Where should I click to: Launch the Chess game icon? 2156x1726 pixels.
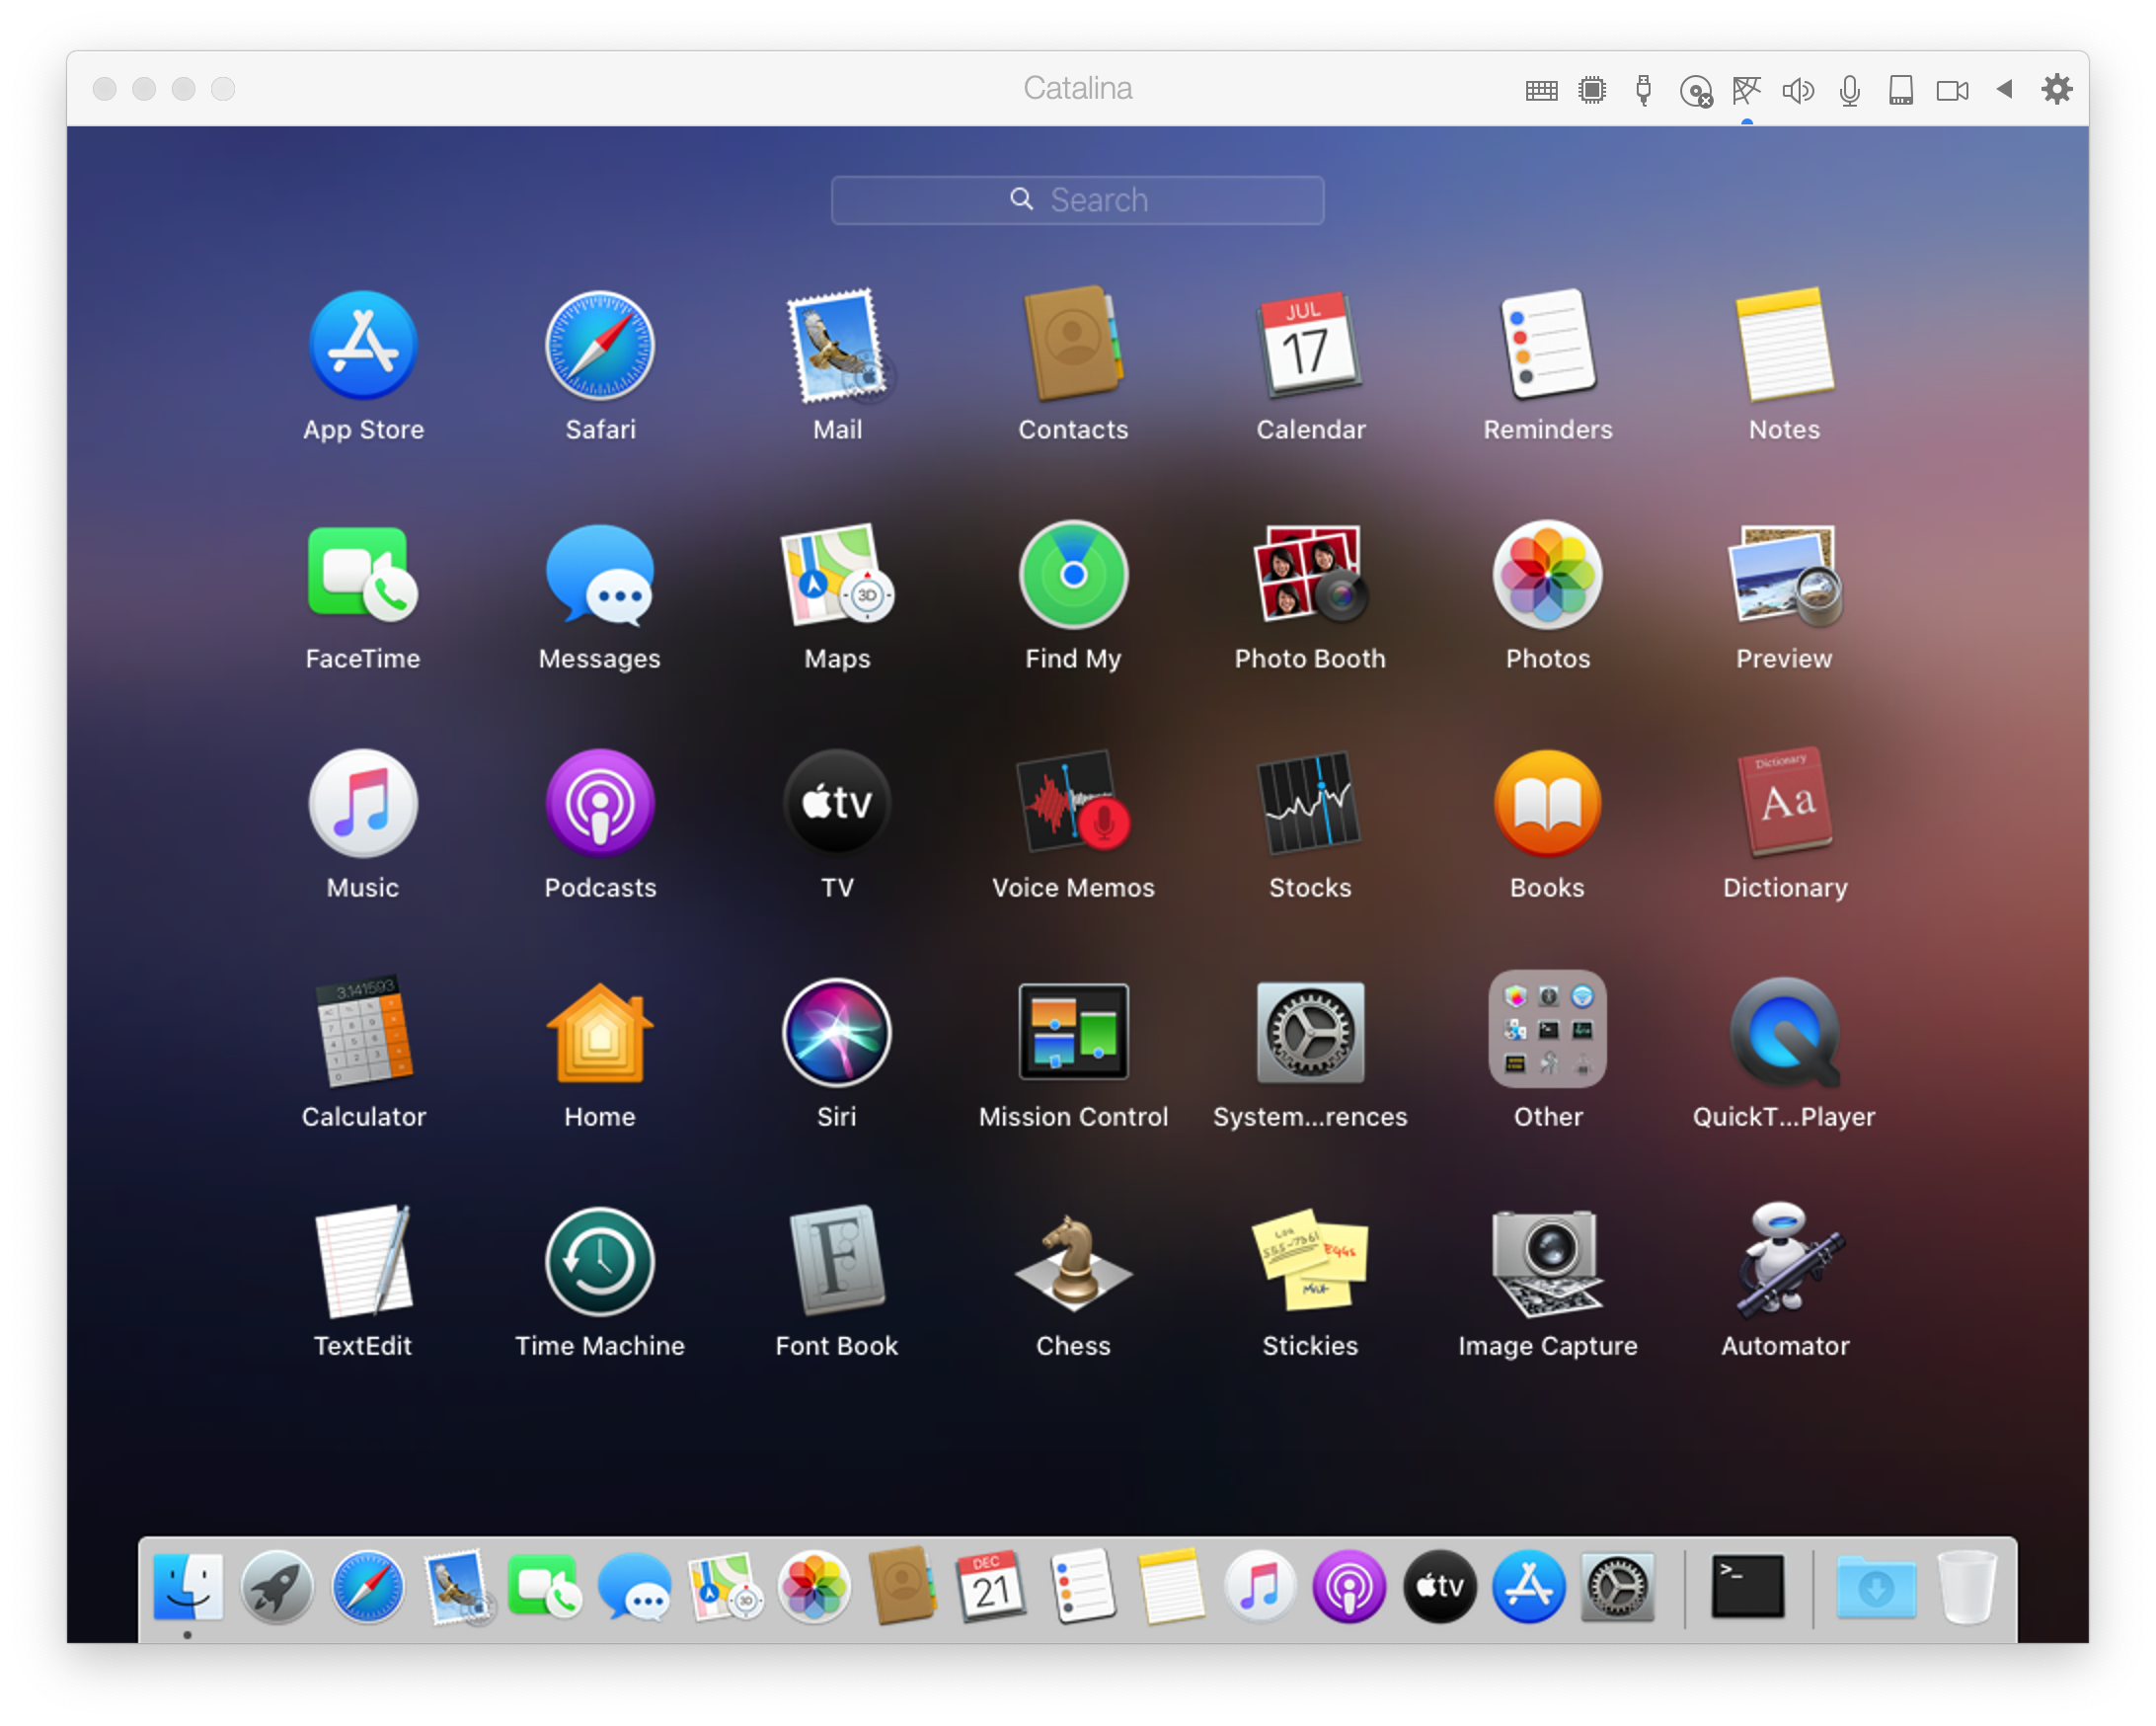[x=1073, y=1262]
